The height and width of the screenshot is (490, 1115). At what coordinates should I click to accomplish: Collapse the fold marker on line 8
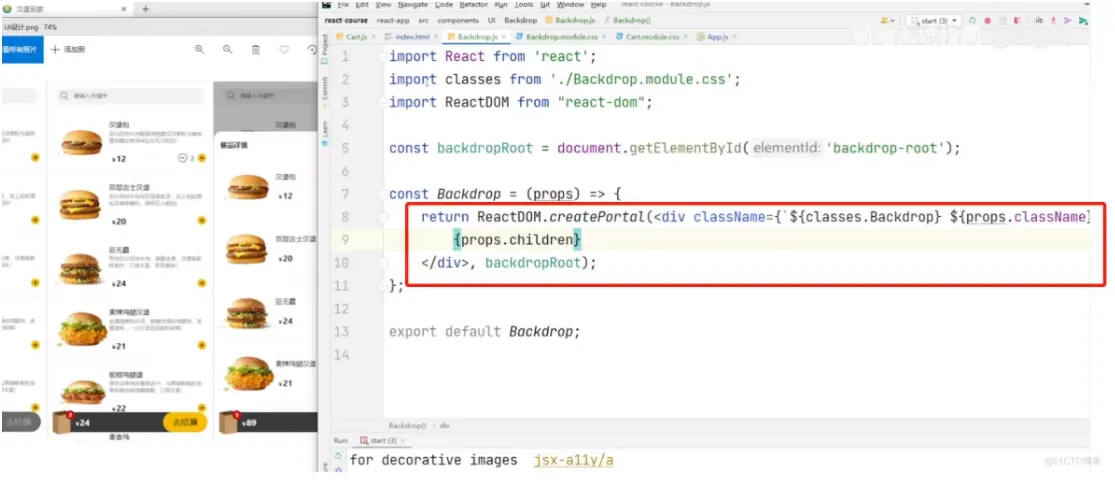pos(383,217)
